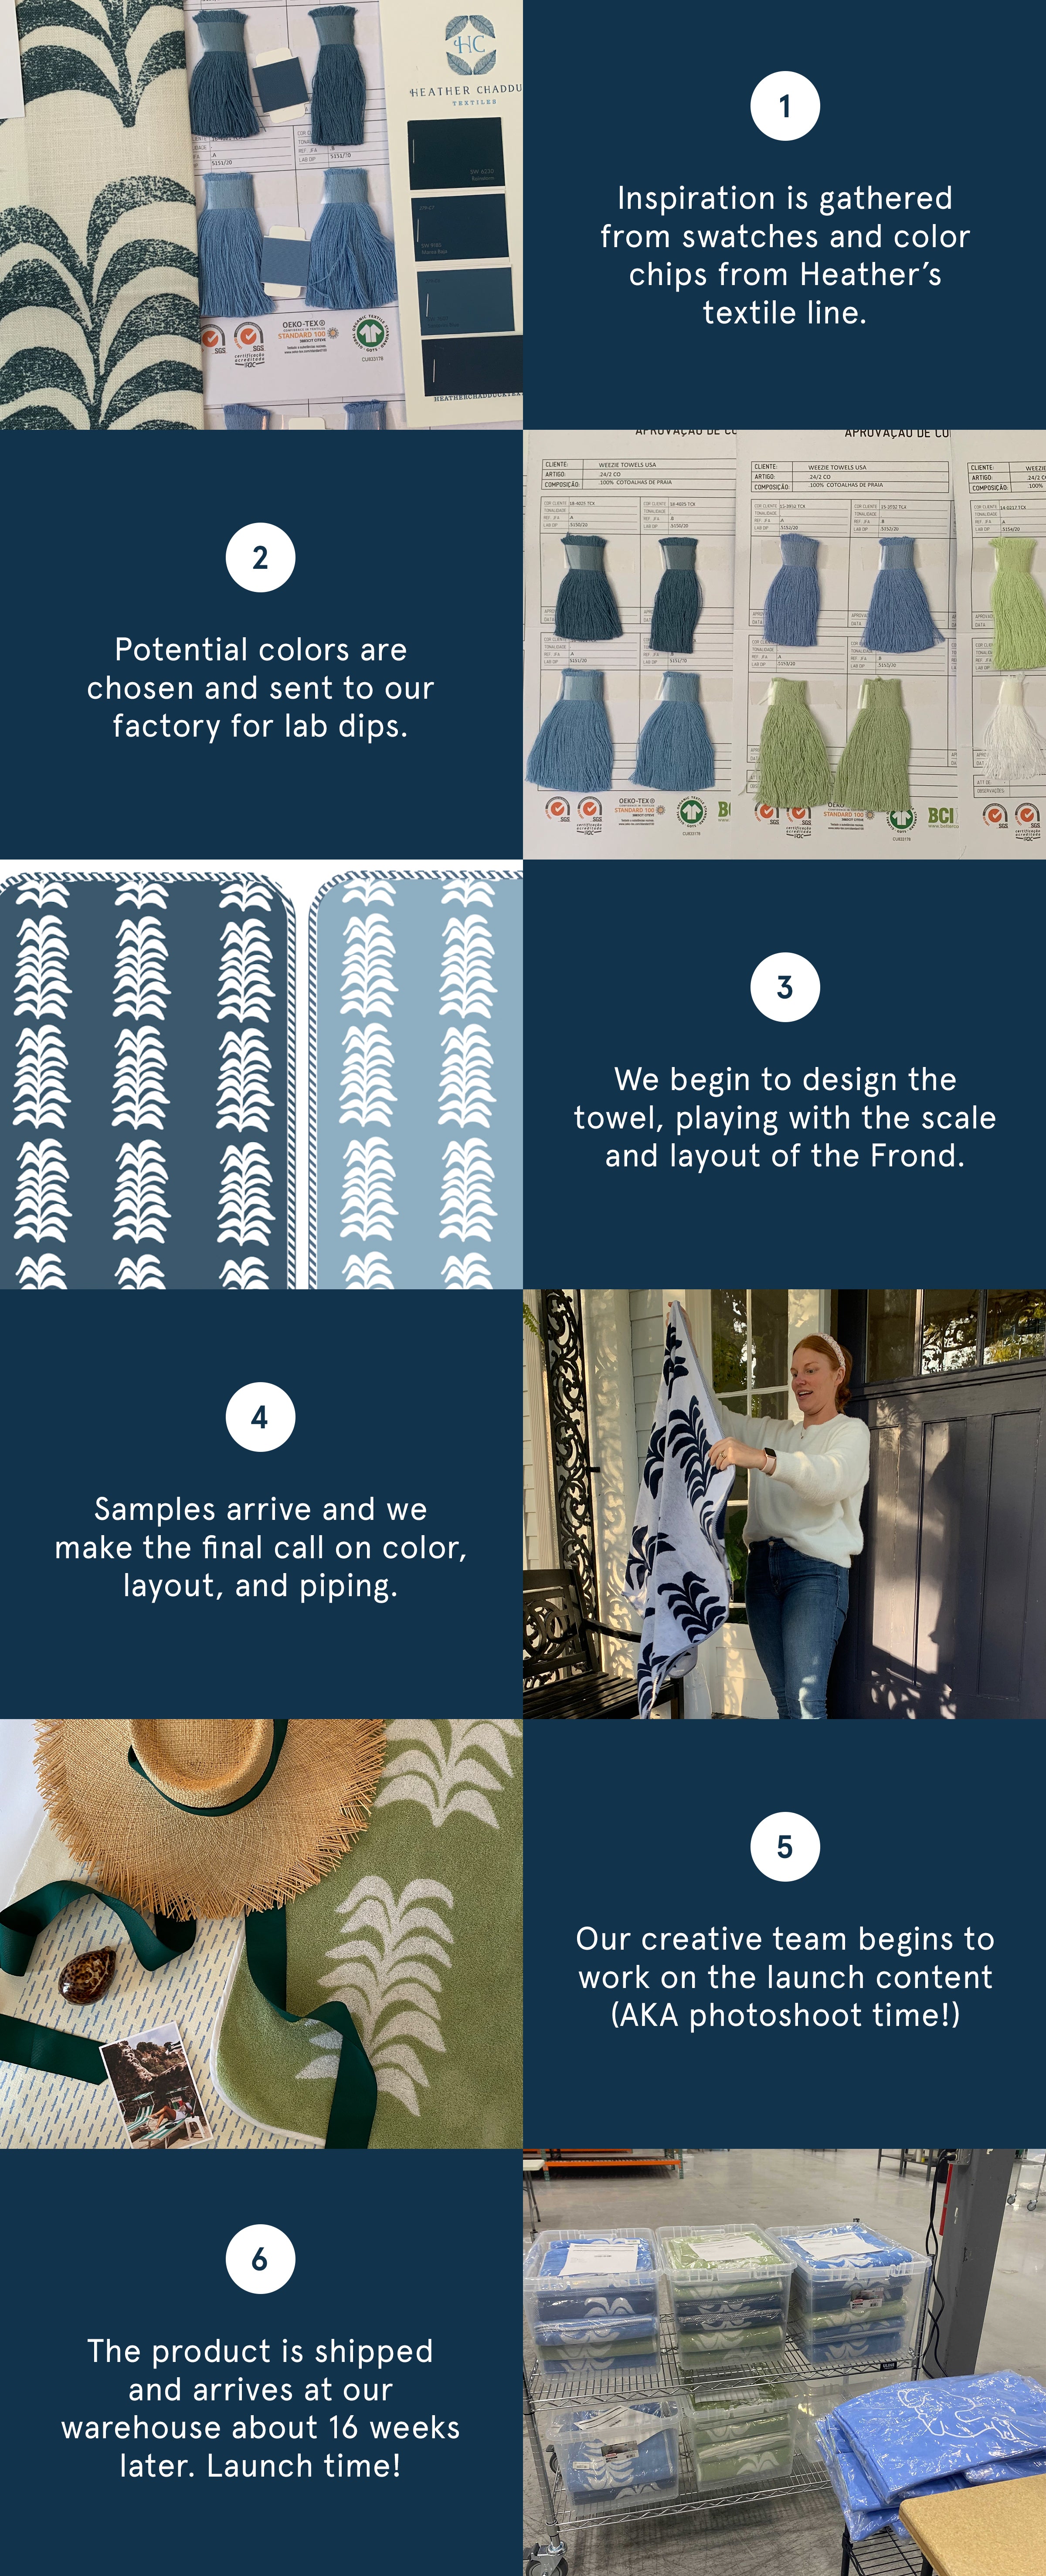Click the step 5 number circle
This screenshot has width=1046, height=2576.
785,1846
